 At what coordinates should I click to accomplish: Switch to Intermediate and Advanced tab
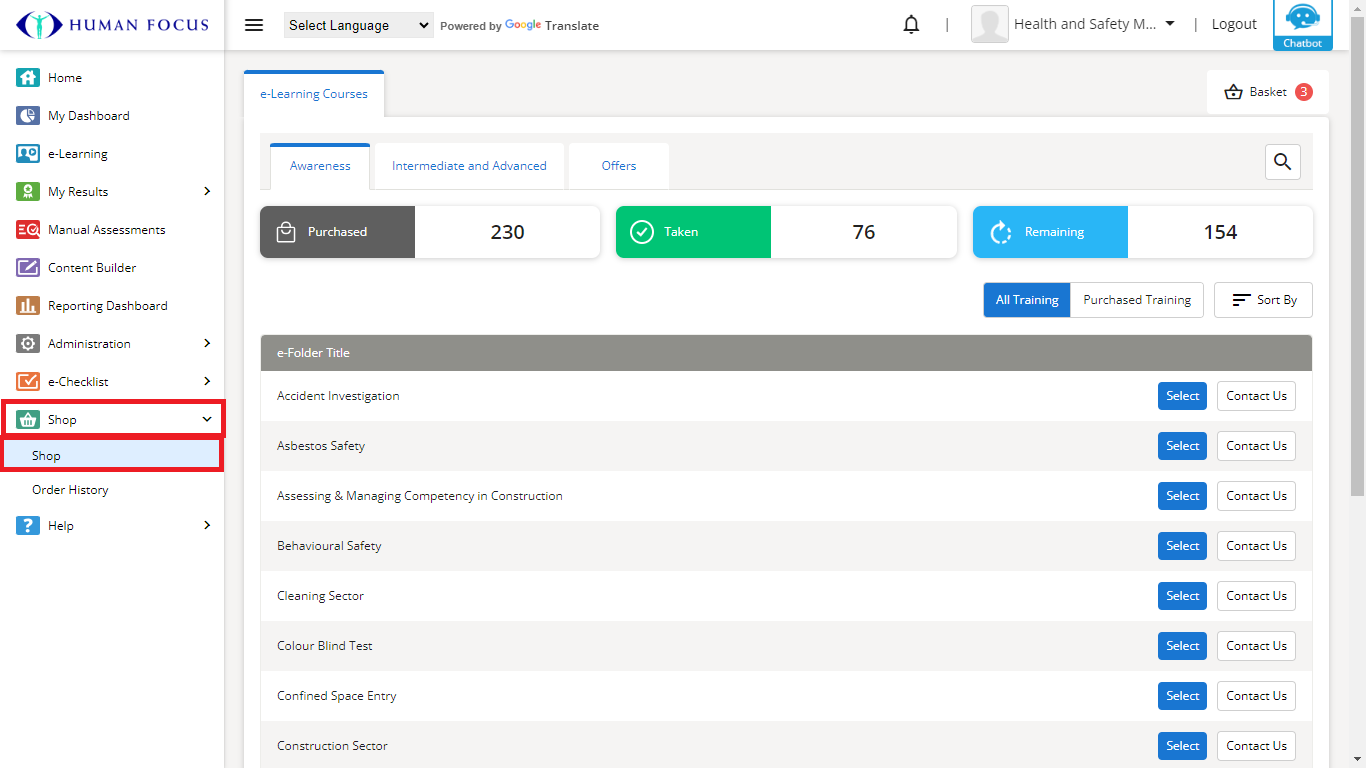pos(469,166)
